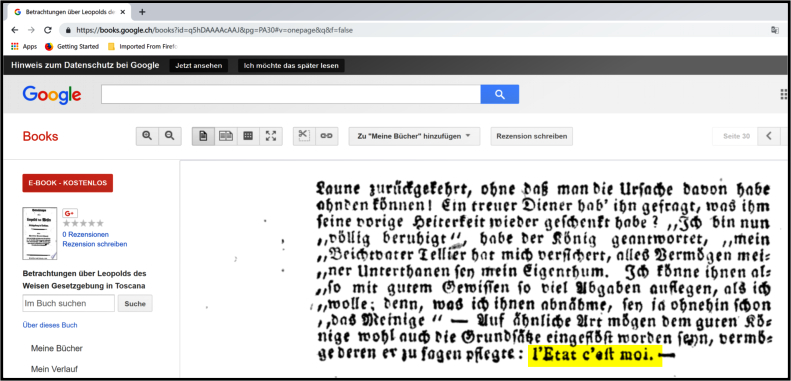Open 'Zu Meine Bücher hinzufügen' dropdown
Screen dimensions: 791x381
click(414, 136)
